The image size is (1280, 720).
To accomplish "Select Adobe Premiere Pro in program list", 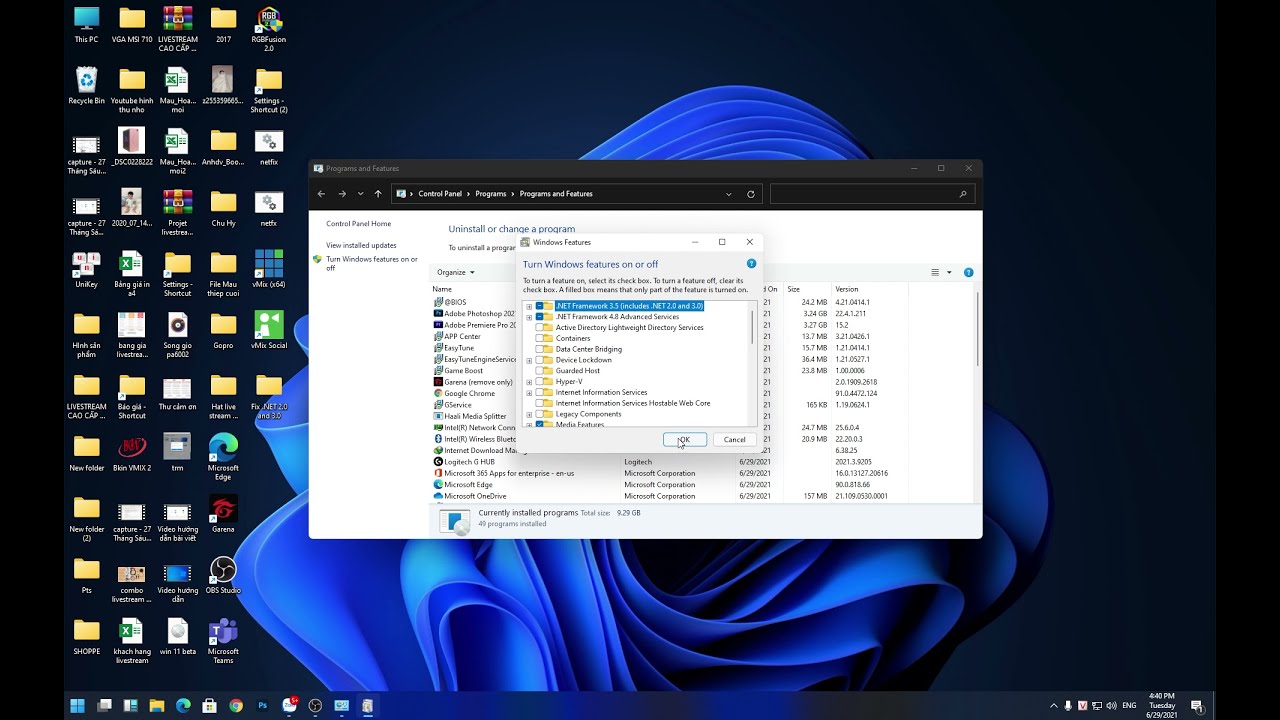I will coord(475,325).
